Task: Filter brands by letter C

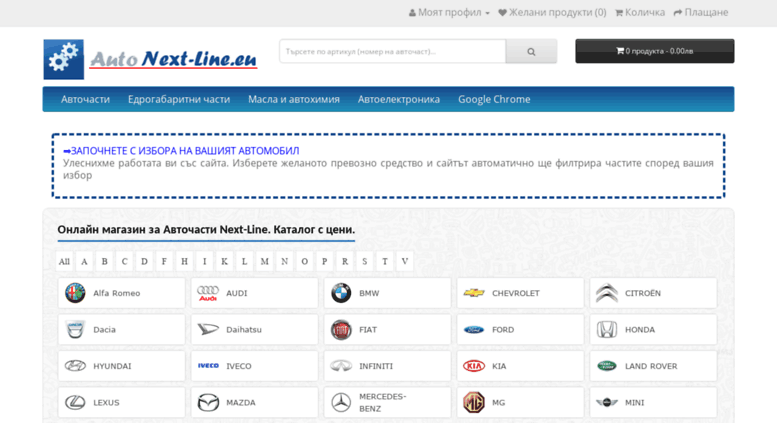Action: [x=124, y=262]
